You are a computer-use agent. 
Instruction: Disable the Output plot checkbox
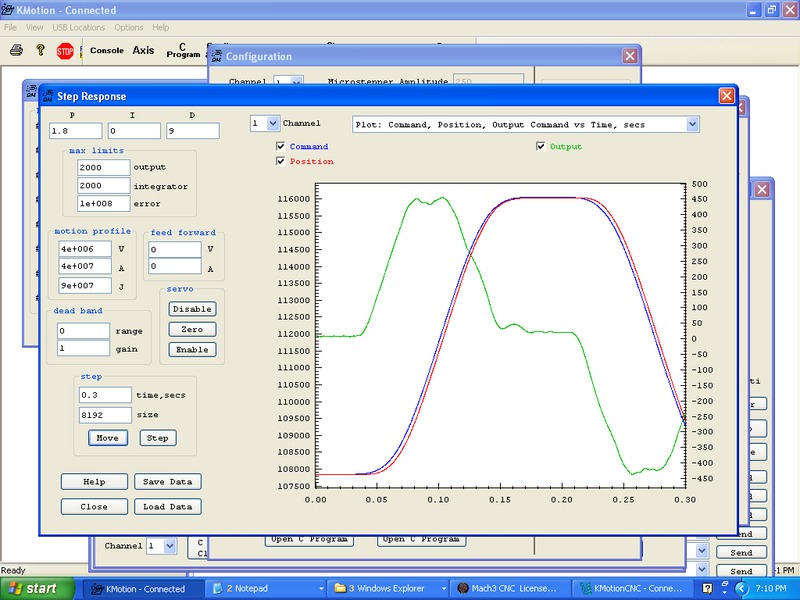coord(542,146)
